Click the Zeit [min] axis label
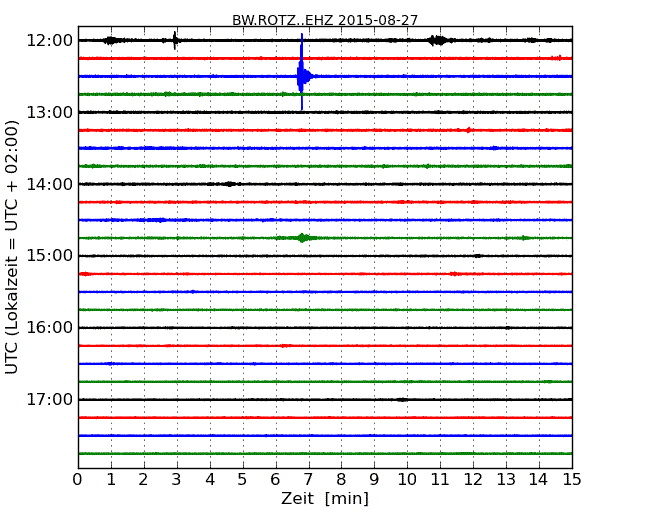 (325, 498)
